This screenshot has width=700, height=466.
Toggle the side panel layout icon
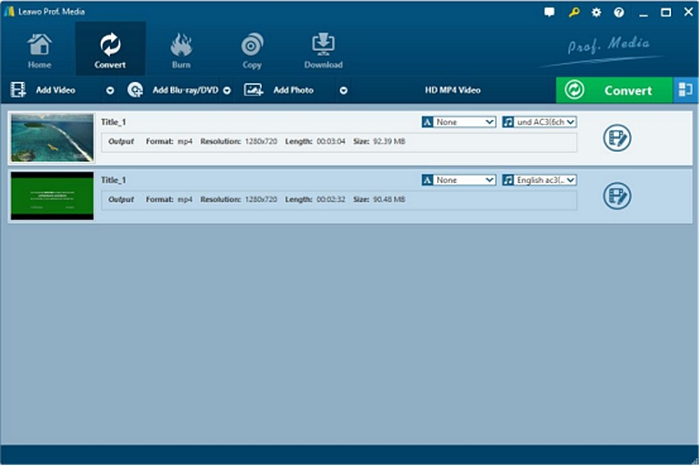685,90
